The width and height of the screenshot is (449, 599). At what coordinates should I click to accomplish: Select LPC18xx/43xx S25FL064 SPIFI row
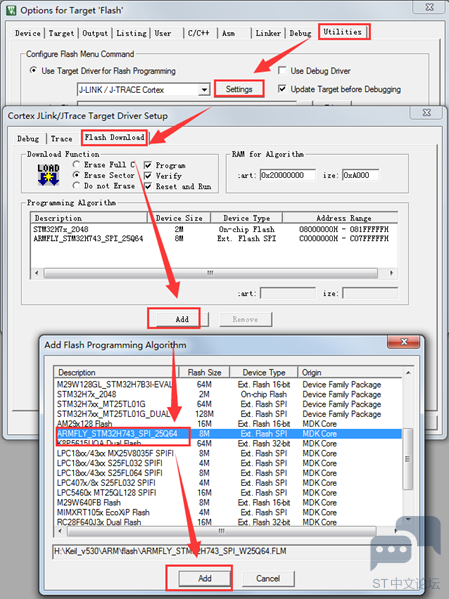(x=228, y=473)
